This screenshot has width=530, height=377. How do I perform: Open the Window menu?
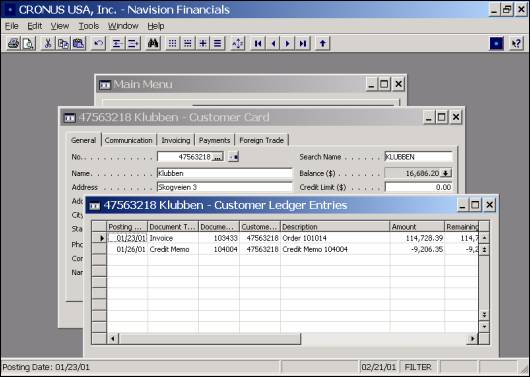tap(123, 26)
